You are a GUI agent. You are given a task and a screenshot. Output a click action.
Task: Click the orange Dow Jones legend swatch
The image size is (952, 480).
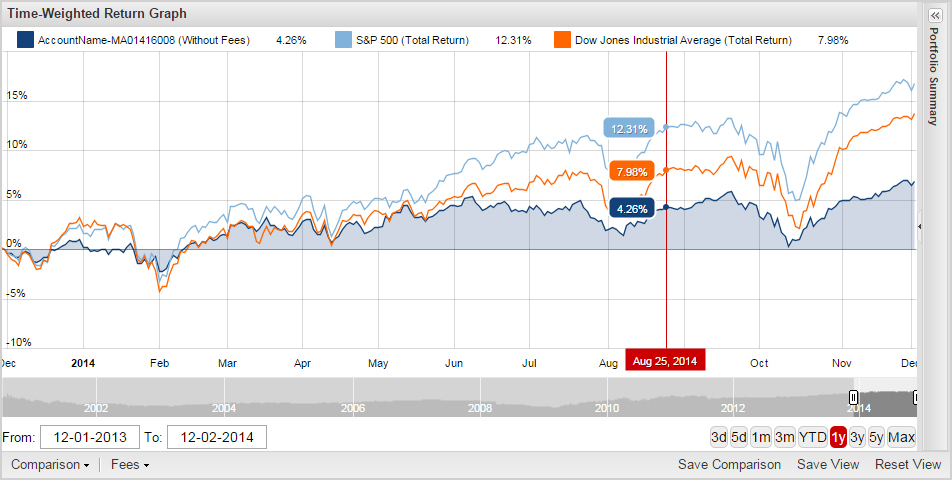562,40
